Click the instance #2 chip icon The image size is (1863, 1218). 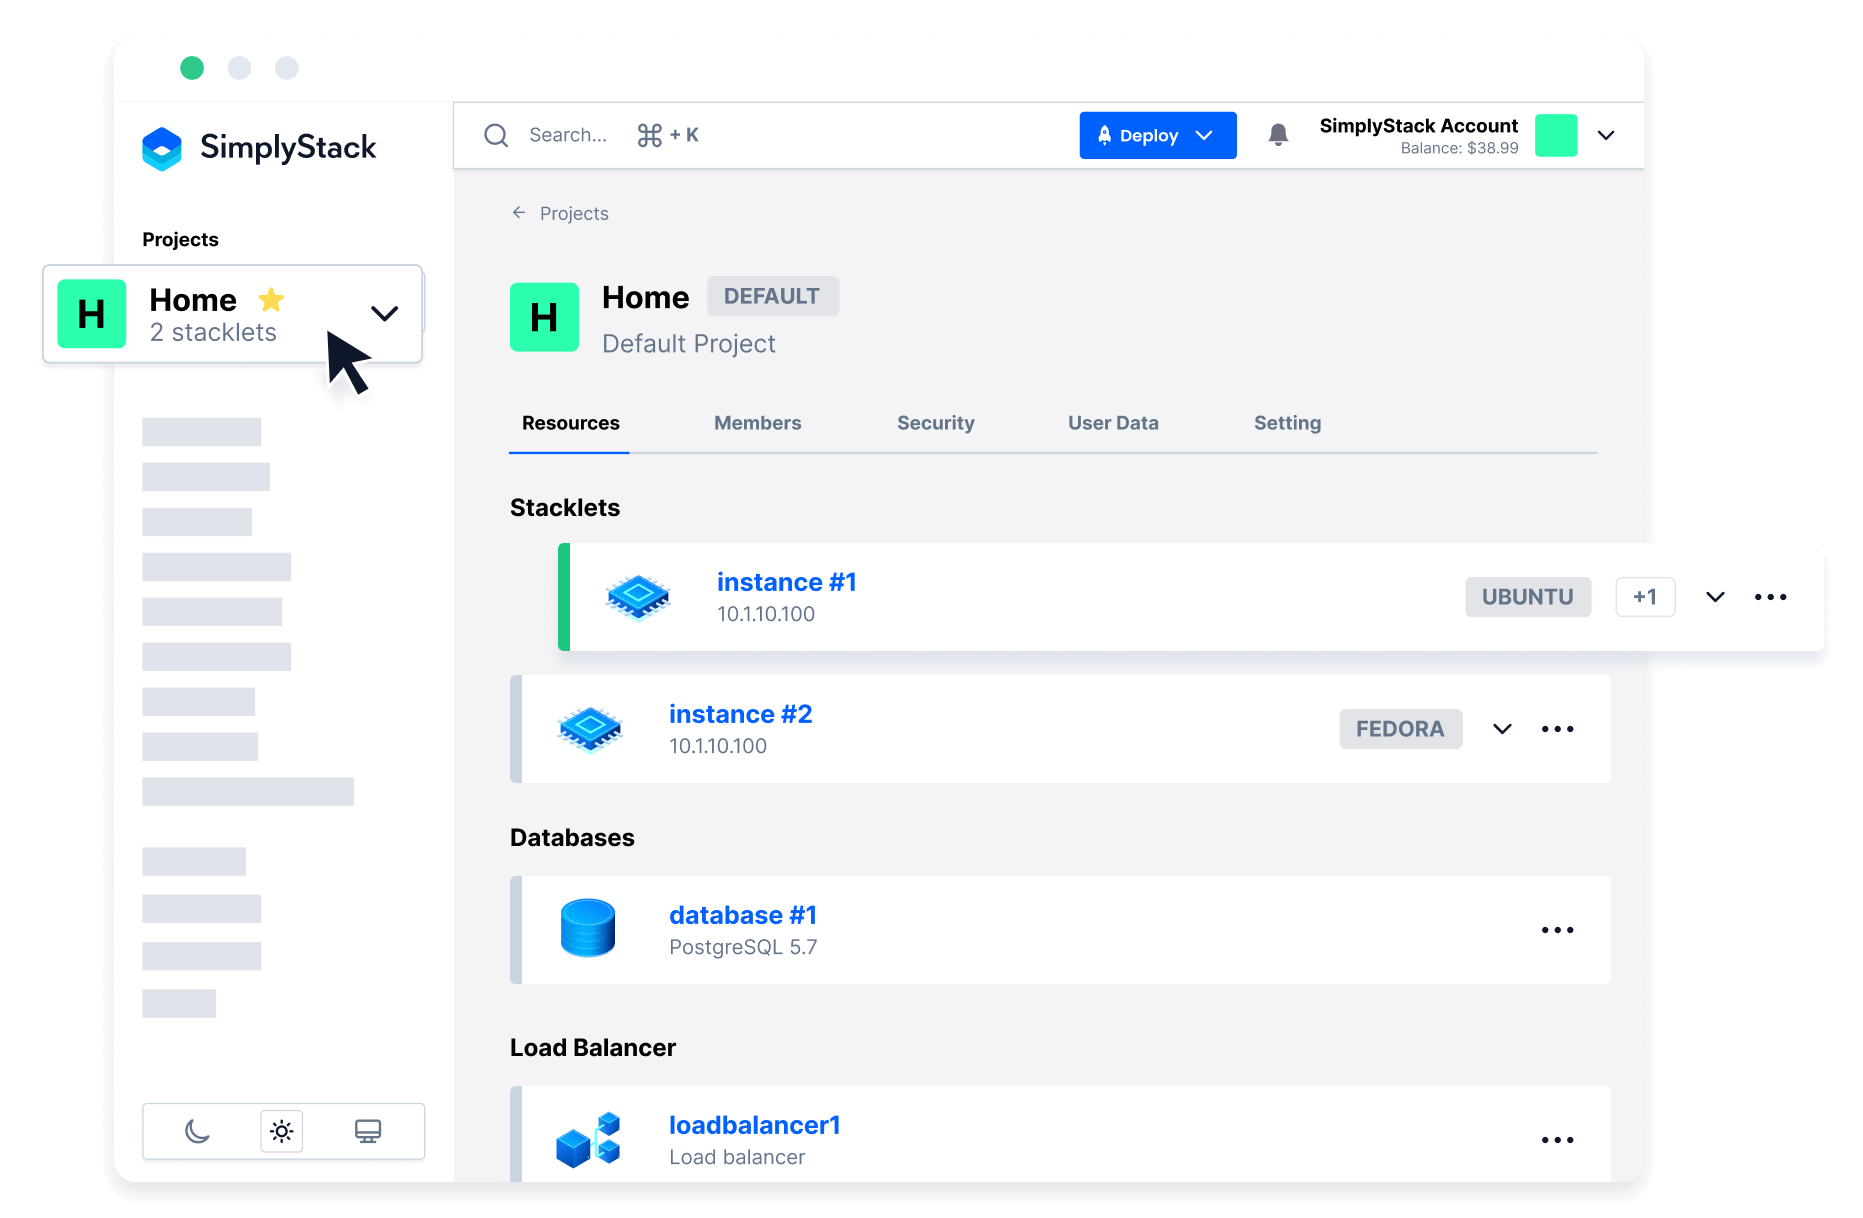[x=590, y=729]
